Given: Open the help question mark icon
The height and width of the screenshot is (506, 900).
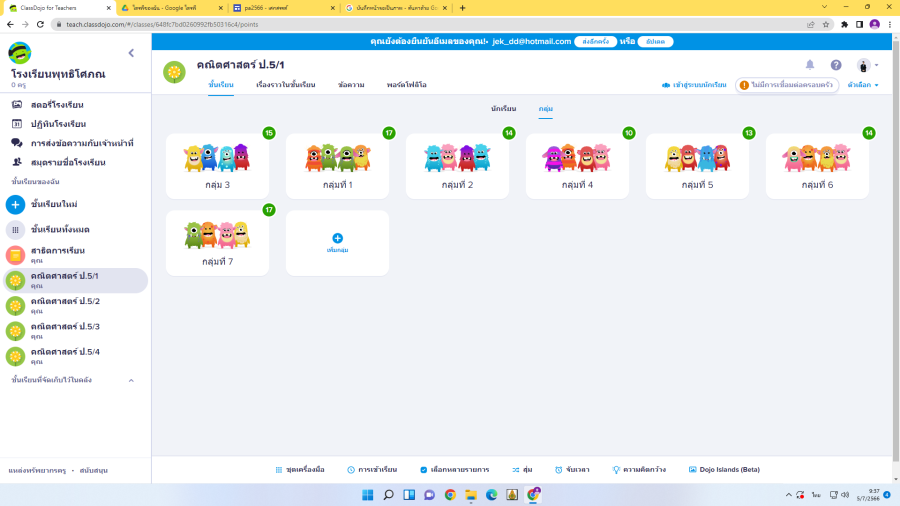Looking at the screenshot, I should tap(836, 65).
